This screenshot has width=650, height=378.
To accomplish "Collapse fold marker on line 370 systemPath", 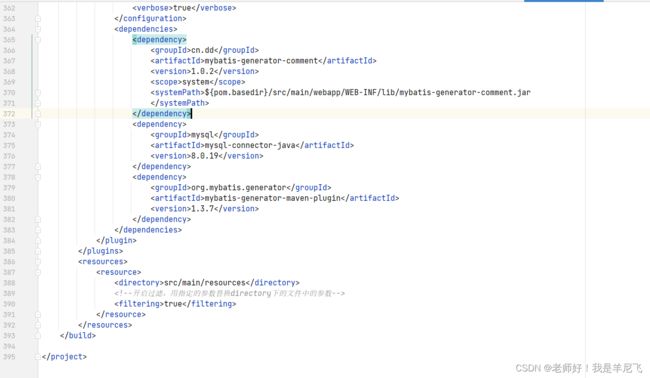I will click(38, 92).
